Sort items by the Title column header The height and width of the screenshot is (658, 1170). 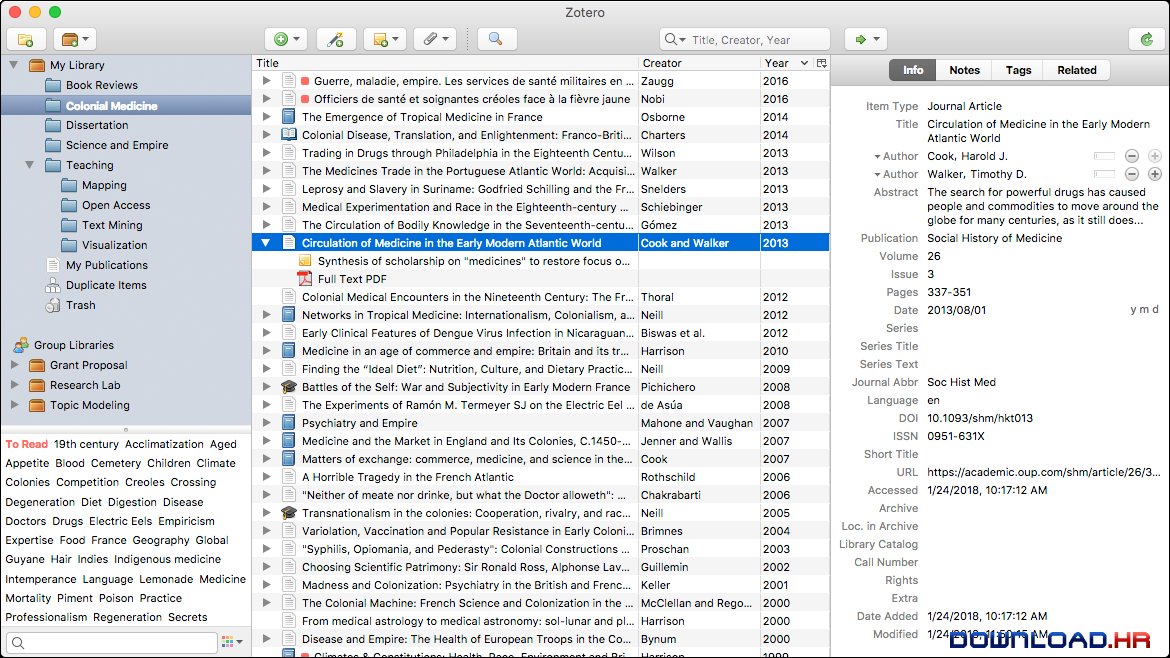445,63
